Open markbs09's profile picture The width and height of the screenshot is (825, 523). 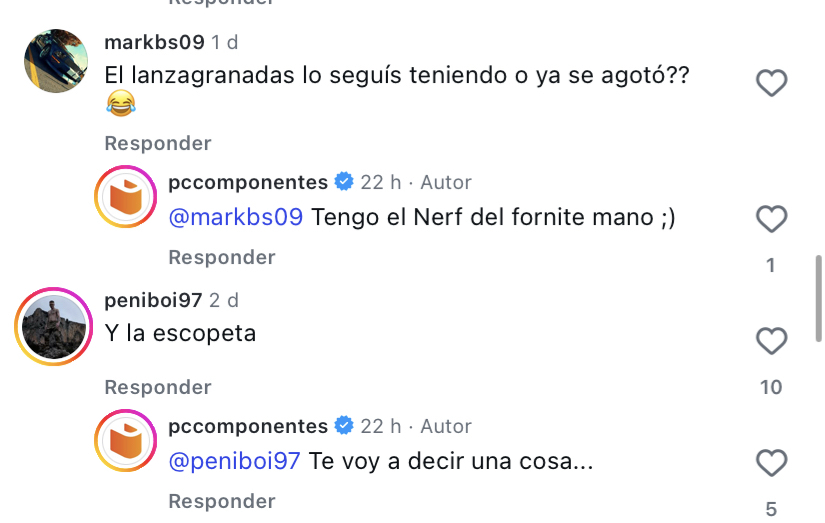(x=56, y=61)
